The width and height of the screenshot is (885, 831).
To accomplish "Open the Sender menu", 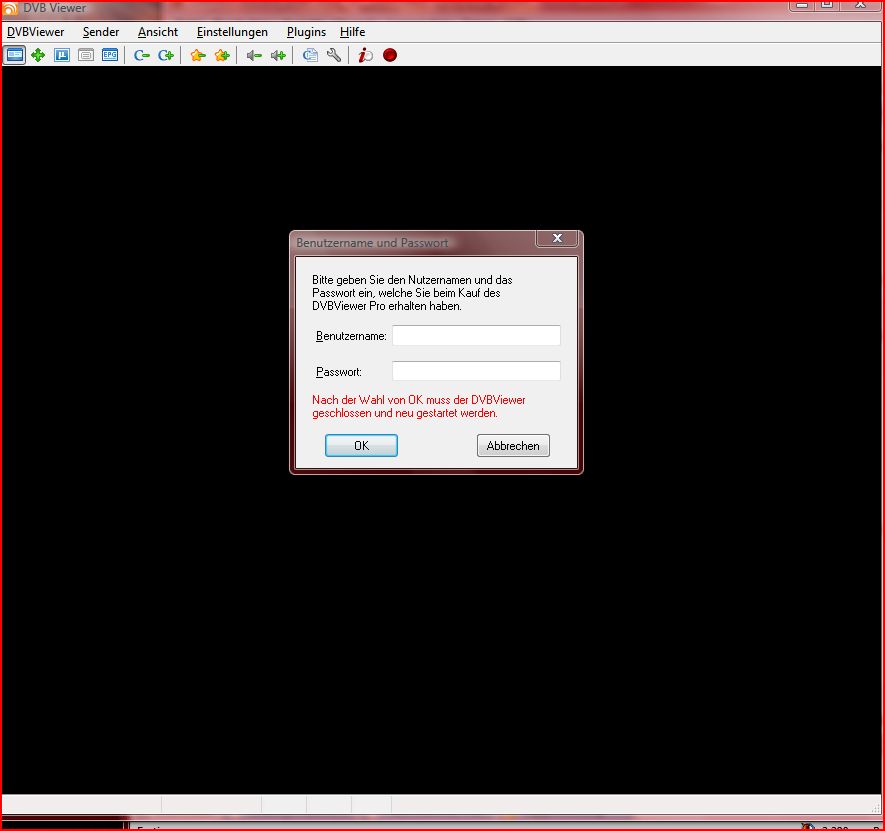I will pyautogui.click(x=101, y=32).
